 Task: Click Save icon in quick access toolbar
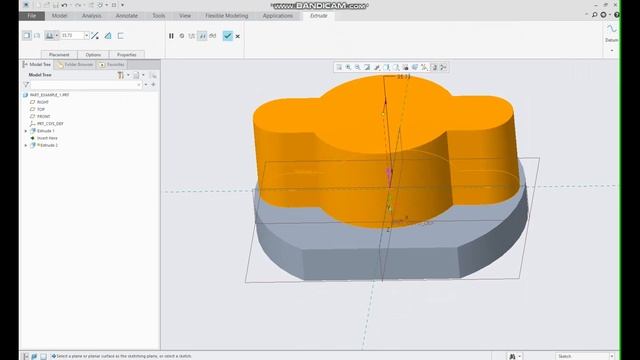56,5
